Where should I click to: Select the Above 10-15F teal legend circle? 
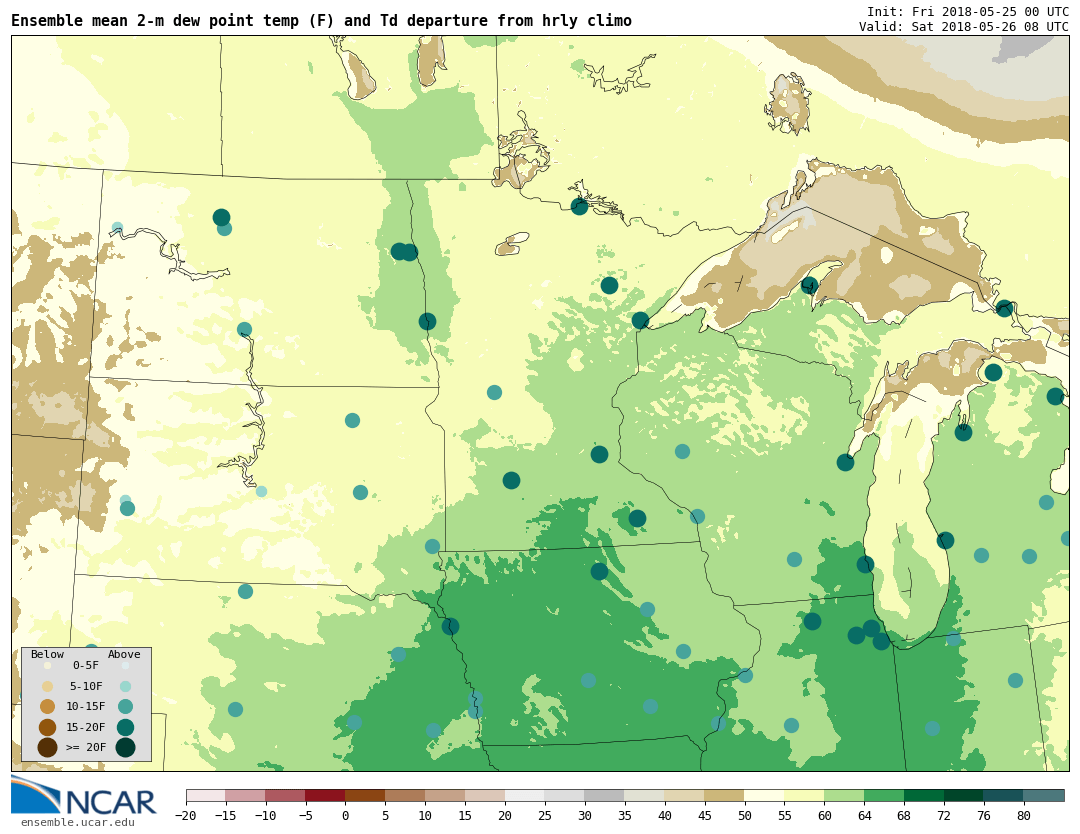[125, 706]
